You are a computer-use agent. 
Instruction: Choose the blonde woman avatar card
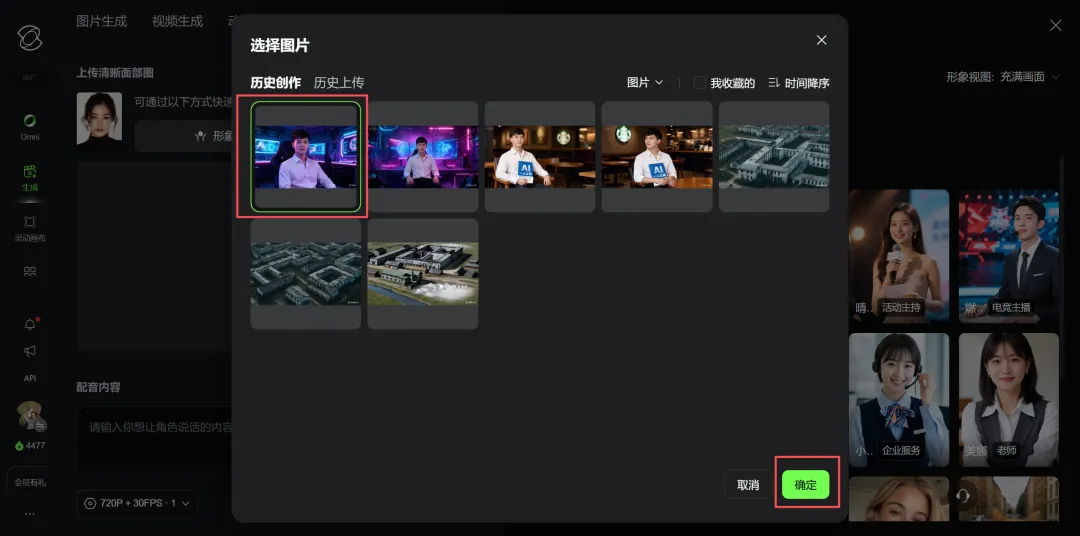pos(899,499)
